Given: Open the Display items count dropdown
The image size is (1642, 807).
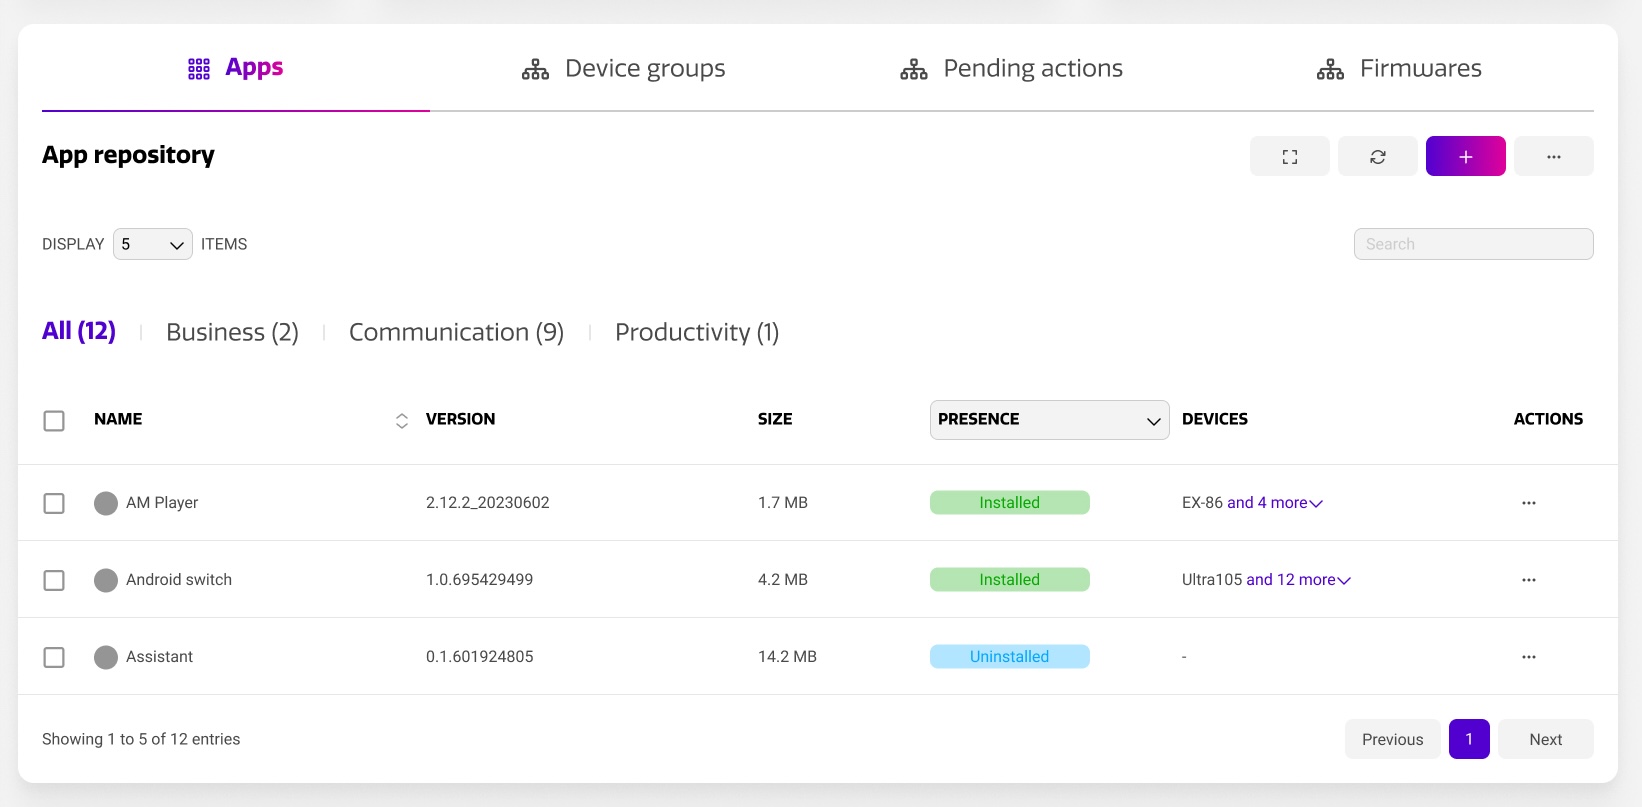Looking at the screenshot, I should coord(152,244).
